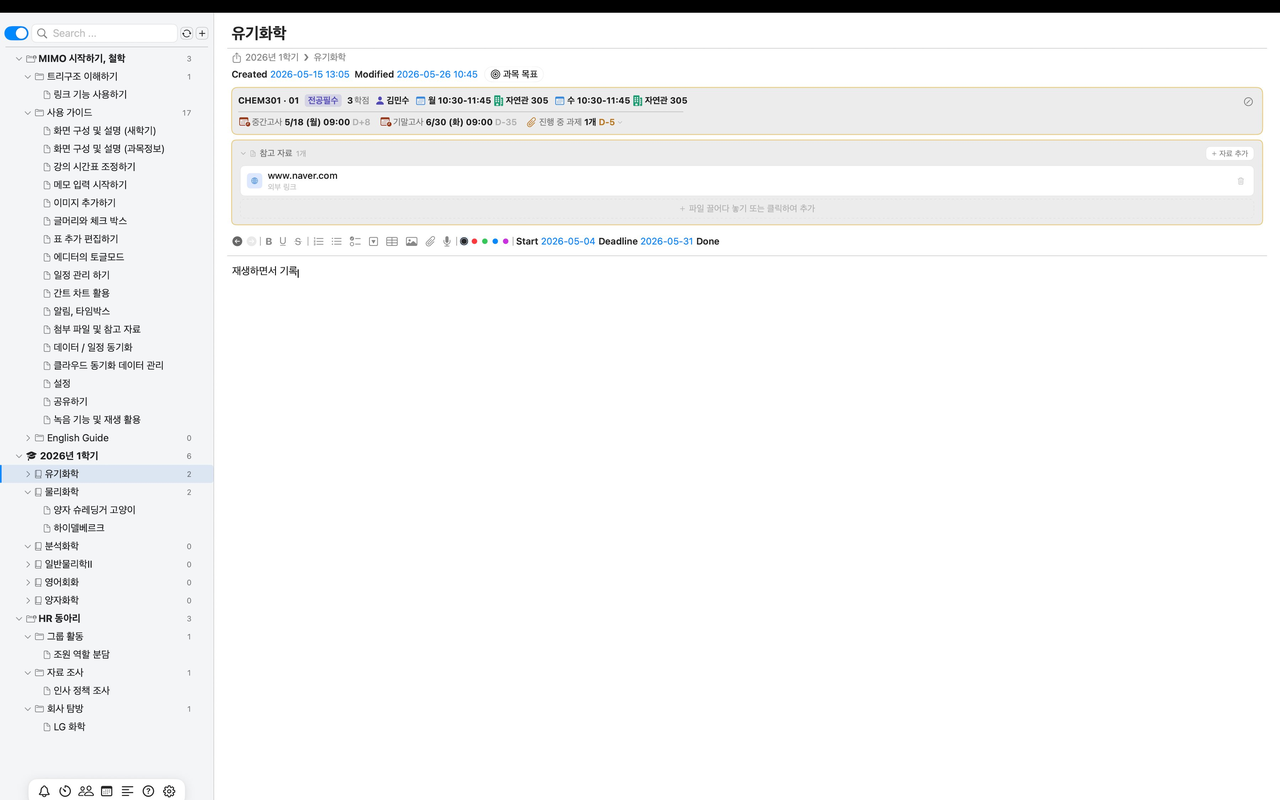Apply underline formatting

283,241
